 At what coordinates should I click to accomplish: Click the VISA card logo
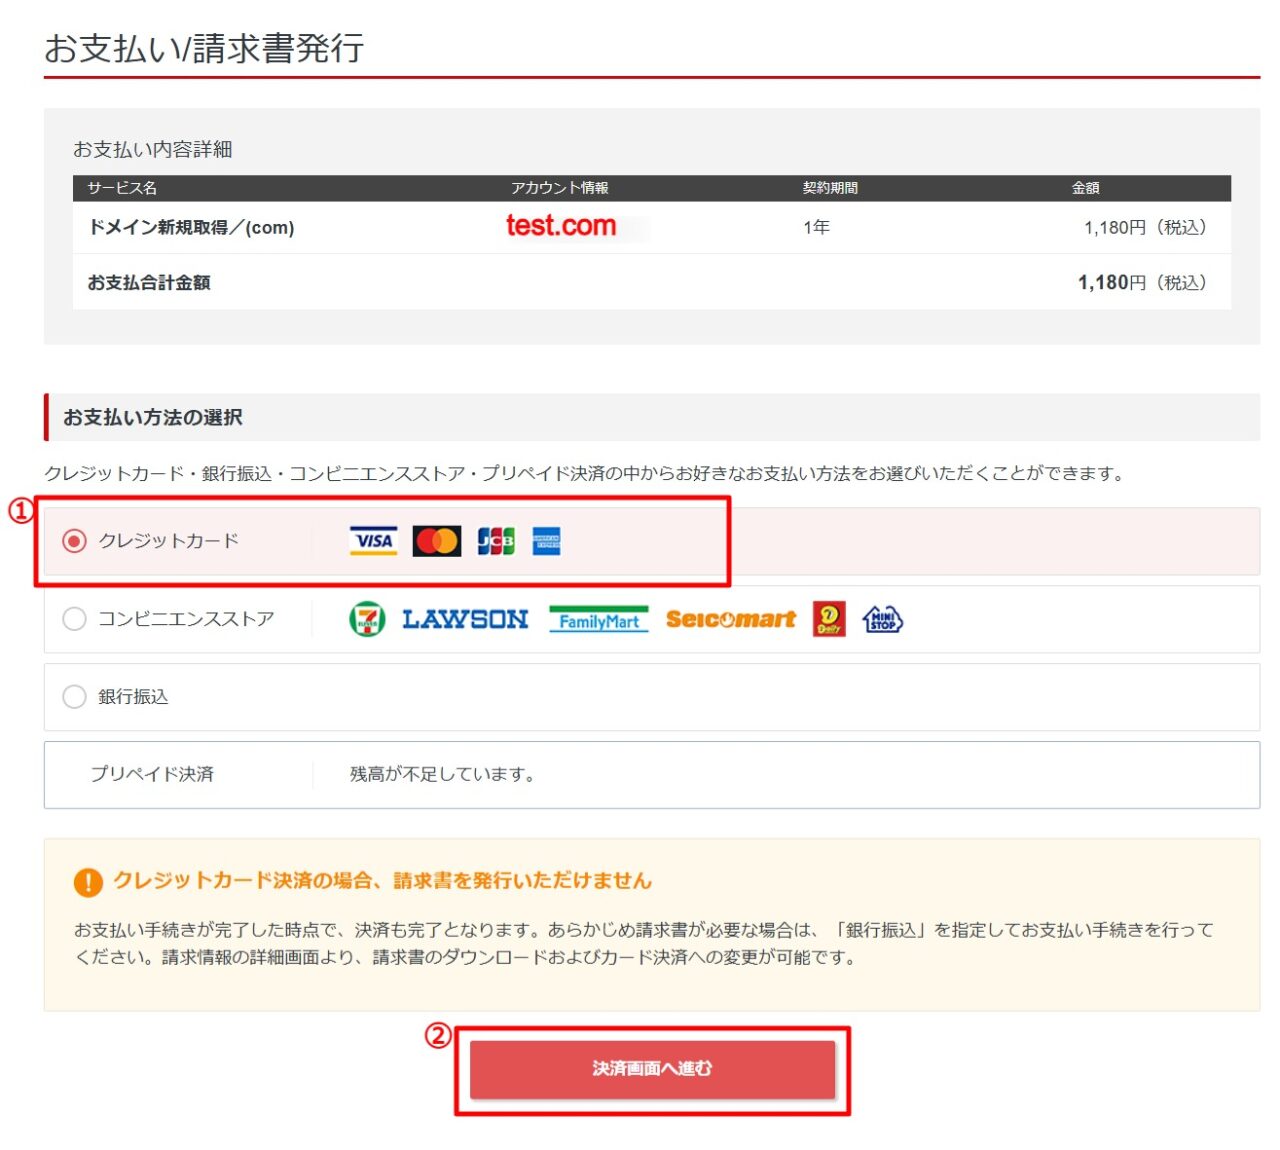click(x=373, y=541)
